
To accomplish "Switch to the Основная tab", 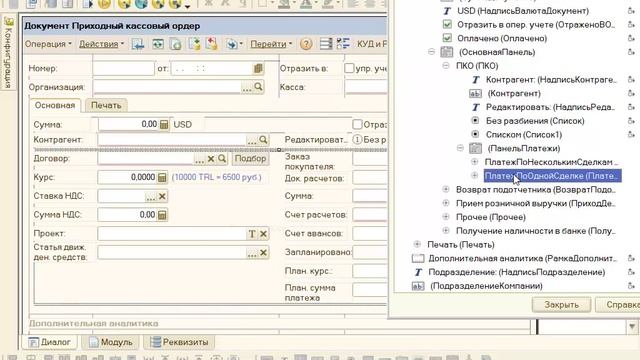I will pos(55,105).
